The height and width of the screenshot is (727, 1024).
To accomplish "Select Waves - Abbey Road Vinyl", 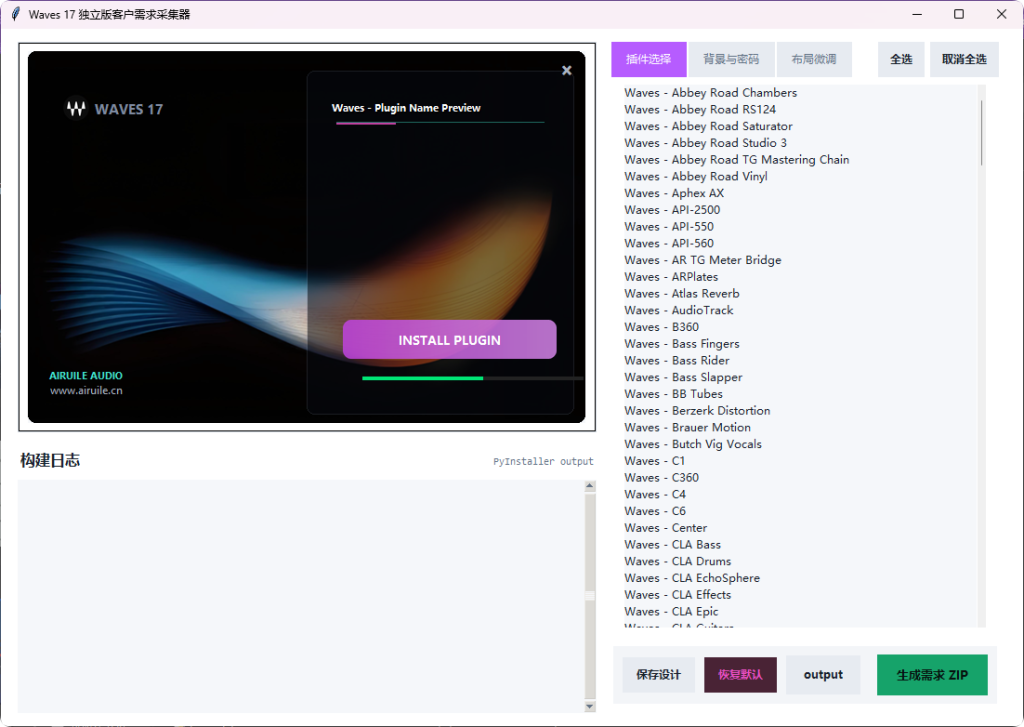I will tap(696, 176).
